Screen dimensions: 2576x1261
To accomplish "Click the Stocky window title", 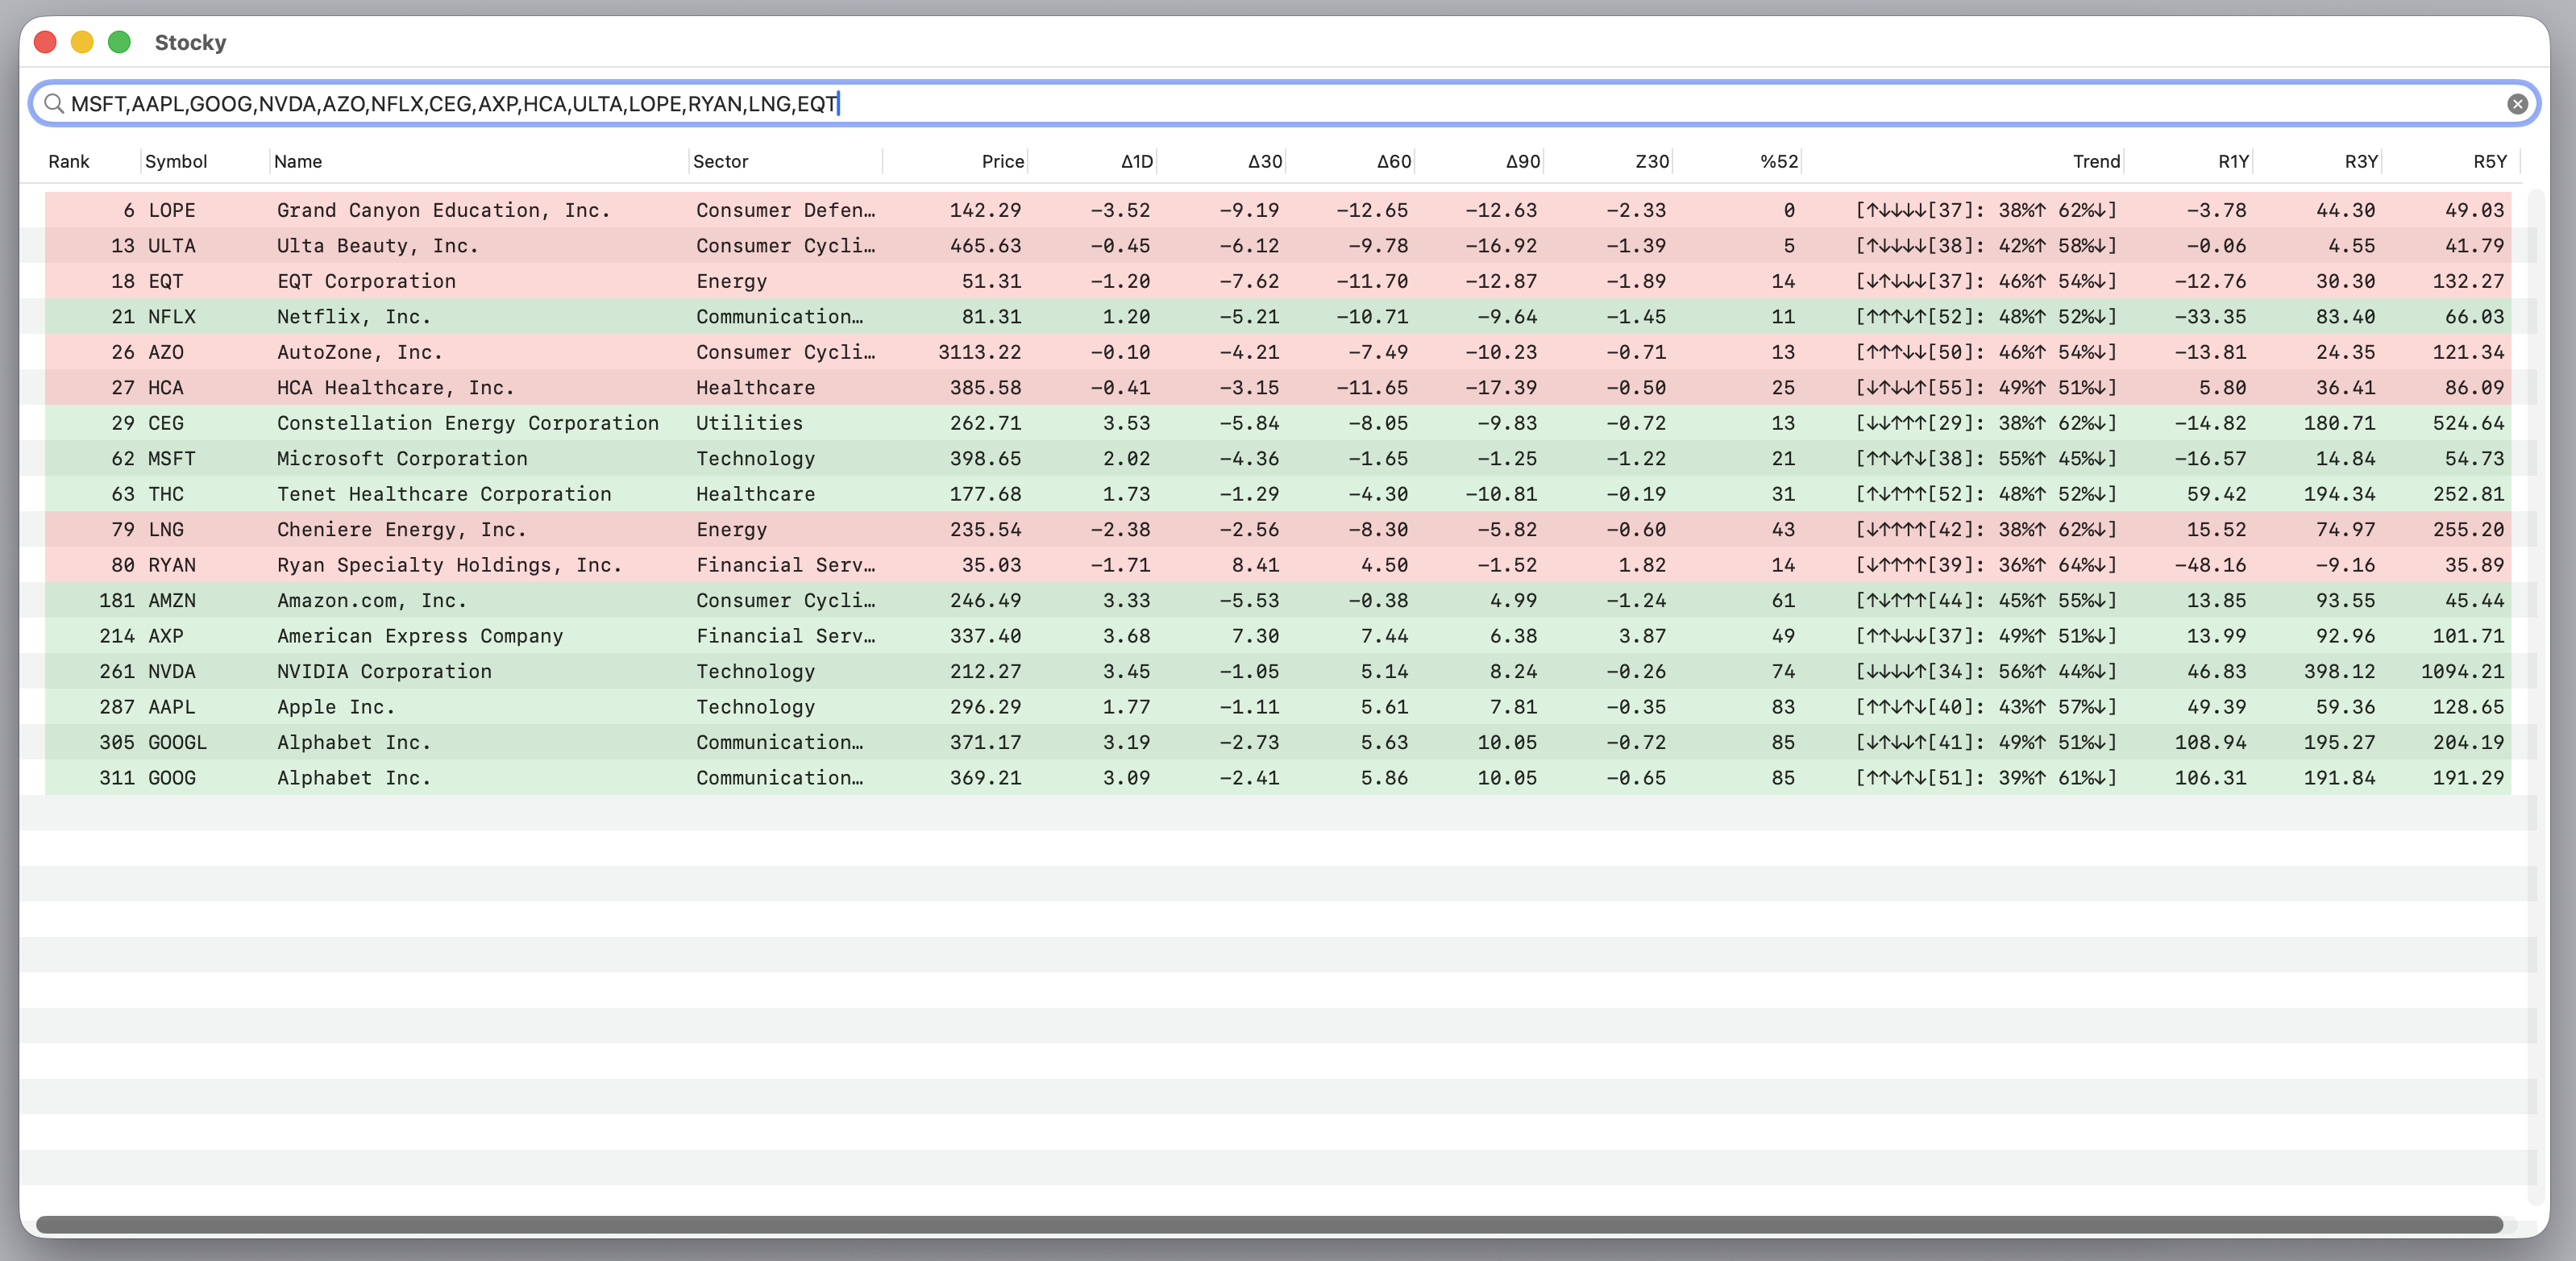I will (190, 42).
